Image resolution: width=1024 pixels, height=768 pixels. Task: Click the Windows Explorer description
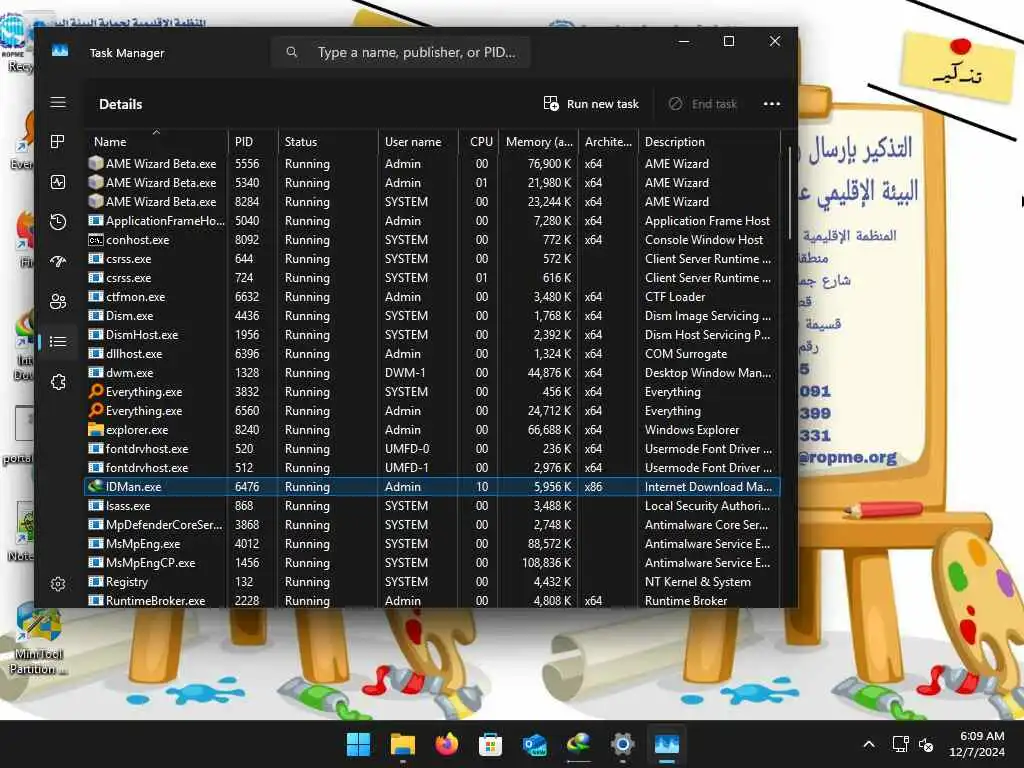692,430
